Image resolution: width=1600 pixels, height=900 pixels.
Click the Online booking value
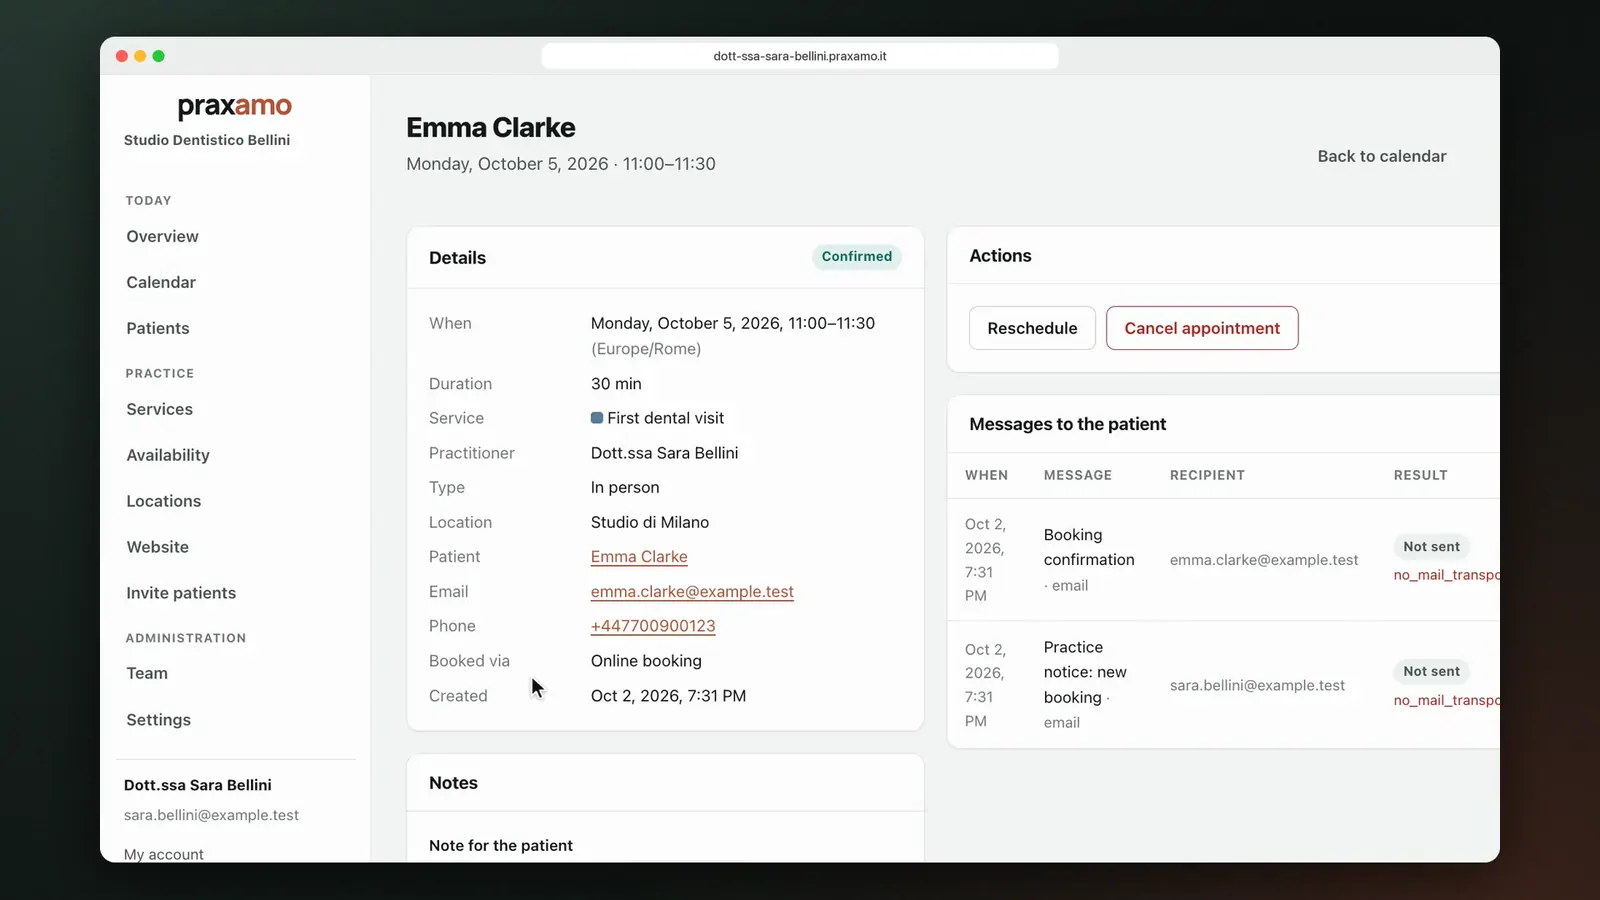tap(646, 661)
